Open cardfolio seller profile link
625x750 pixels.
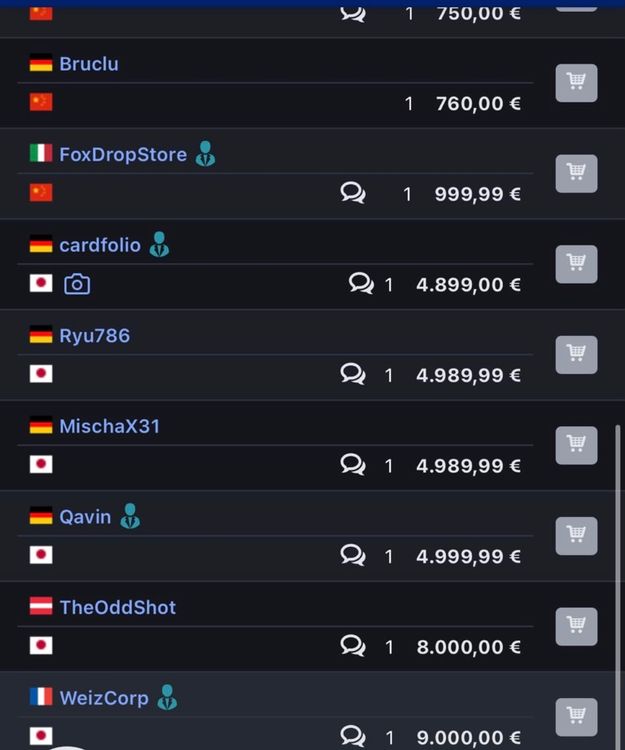tap(100, 245)
